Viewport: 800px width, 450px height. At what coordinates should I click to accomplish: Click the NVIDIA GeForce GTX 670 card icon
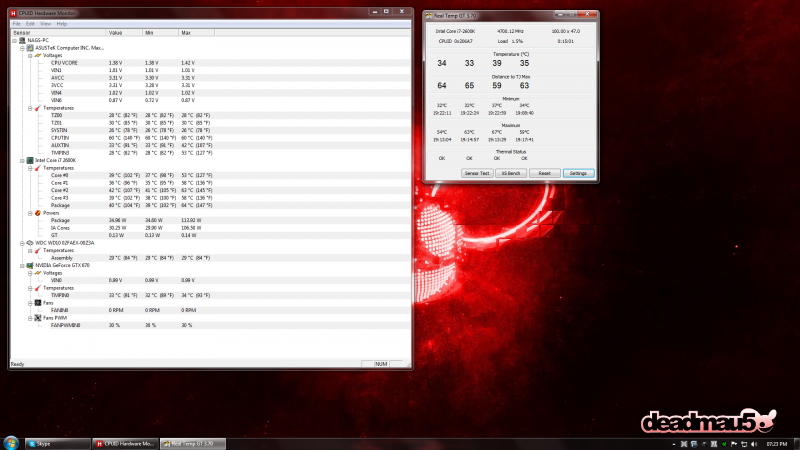[x=30, y=265]
